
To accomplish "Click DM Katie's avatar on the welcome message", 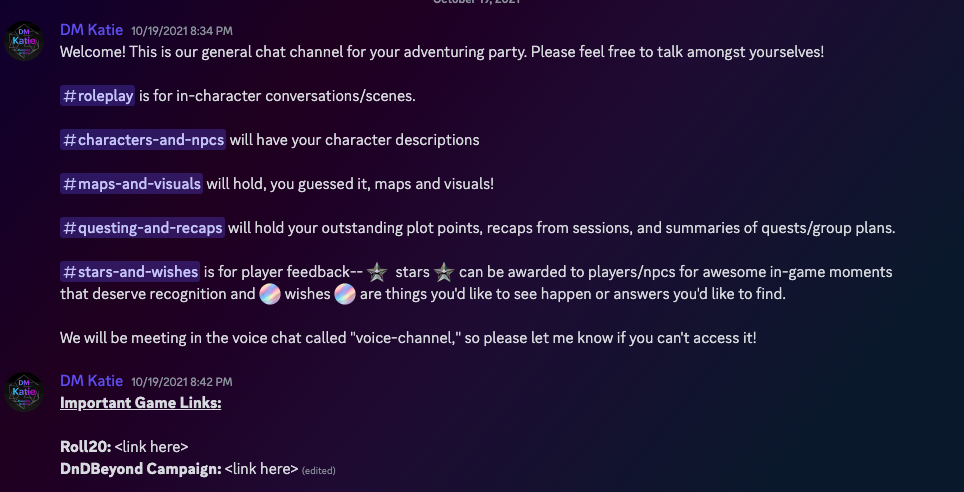I will pos(24,40).
